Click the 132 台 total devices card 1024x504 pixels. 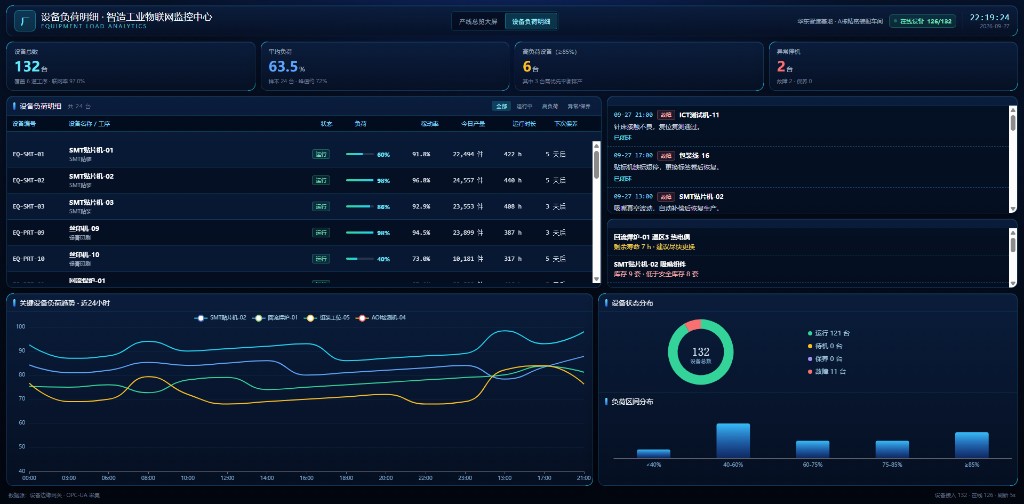[x=131, y=66]
